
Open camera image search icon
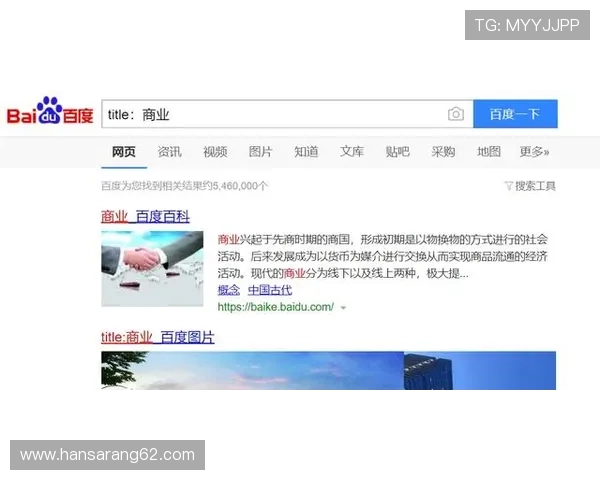point(456,114)
